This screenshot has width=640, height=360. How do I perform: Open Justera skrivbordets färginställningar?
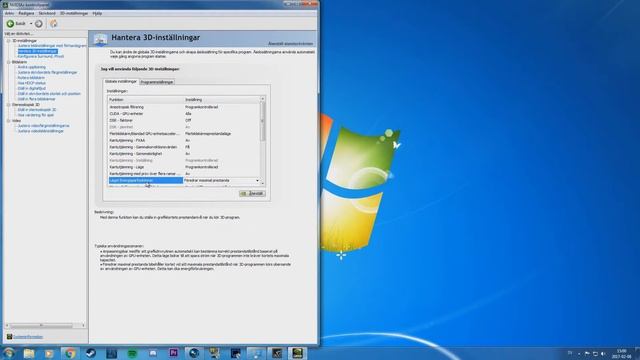[47, 73]
